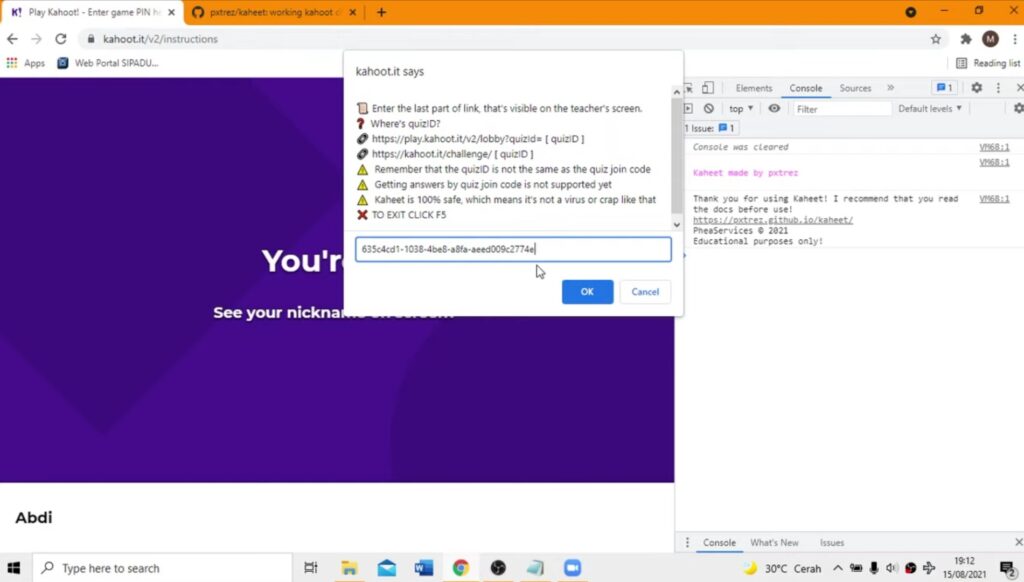
Task: Select the Play Kahoot! browser tab
Action: 91,12
